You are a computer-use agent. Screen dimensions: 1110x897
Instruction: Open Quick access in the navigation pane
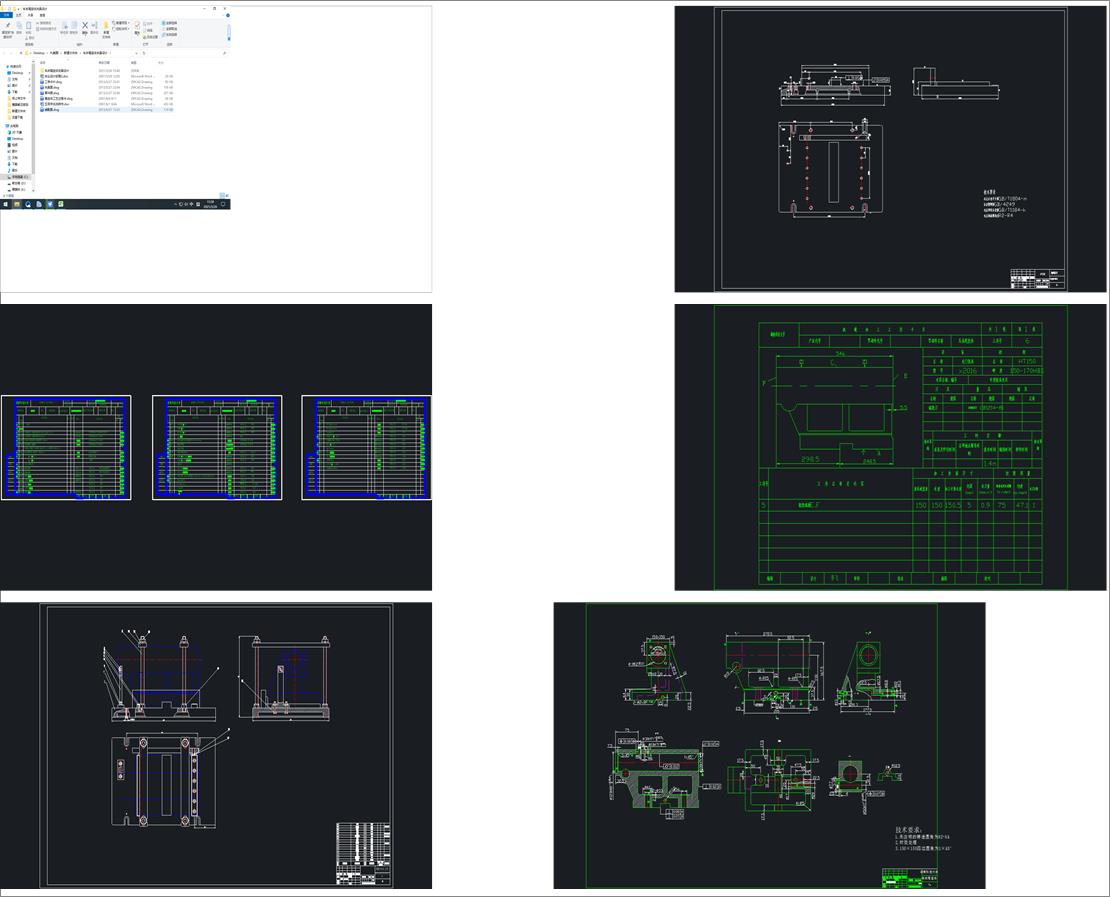16,67
